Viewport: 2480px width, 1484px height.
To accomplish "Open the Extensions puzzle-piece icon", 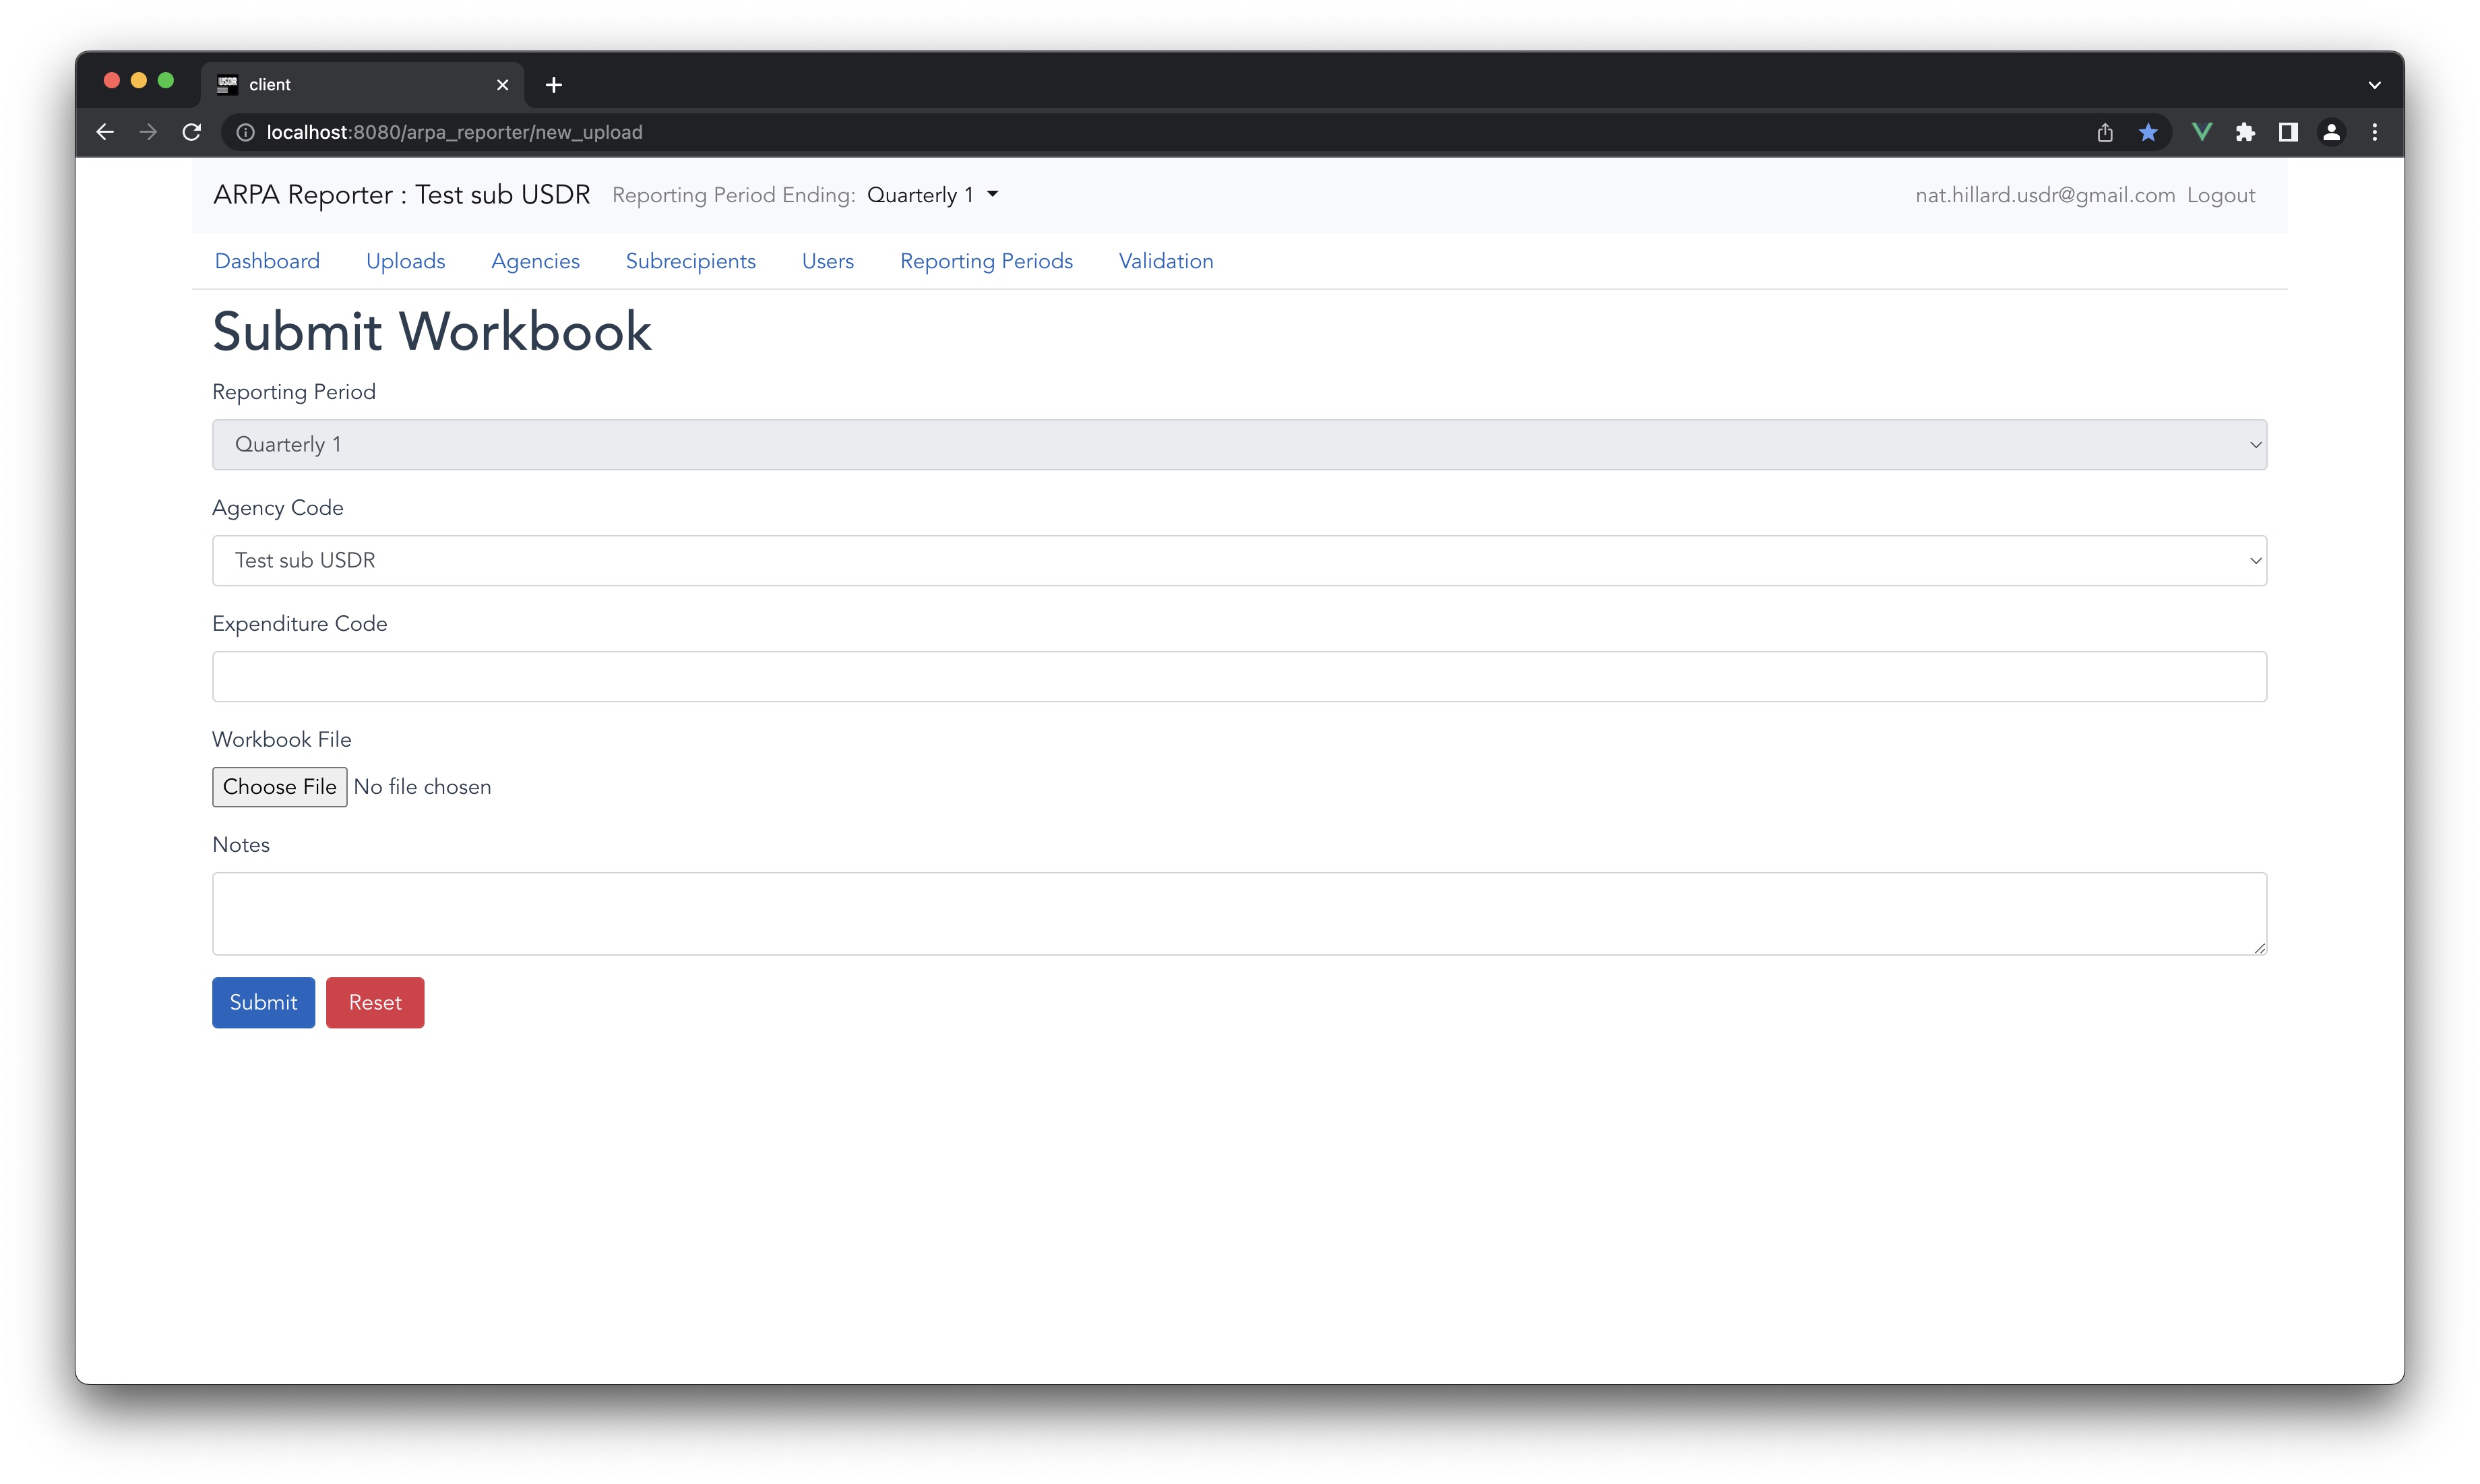I will 2245,132.
